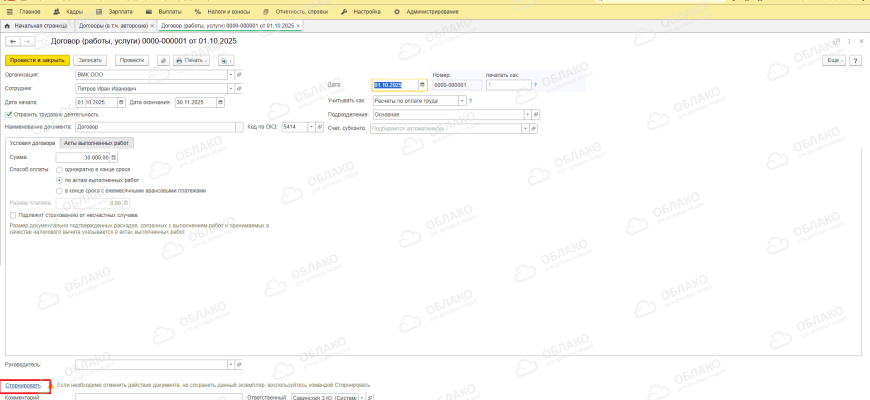This screenshot has width=870, height=400.
Task: Click the paperclip attachments icon
Action: tap(164, 60)
